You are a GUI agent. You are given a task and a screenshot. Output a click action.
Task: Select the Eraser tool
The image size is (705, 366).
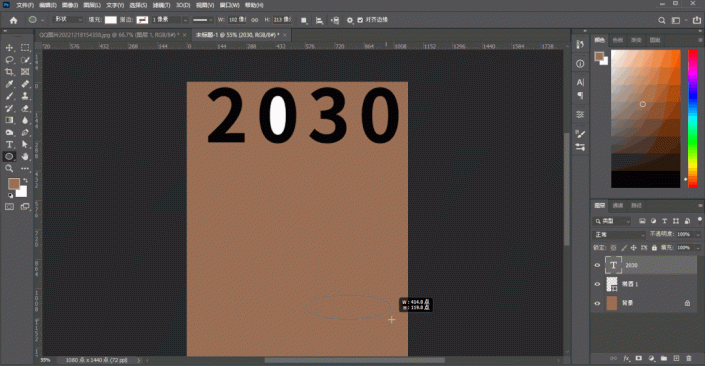[x=25, y=108]
